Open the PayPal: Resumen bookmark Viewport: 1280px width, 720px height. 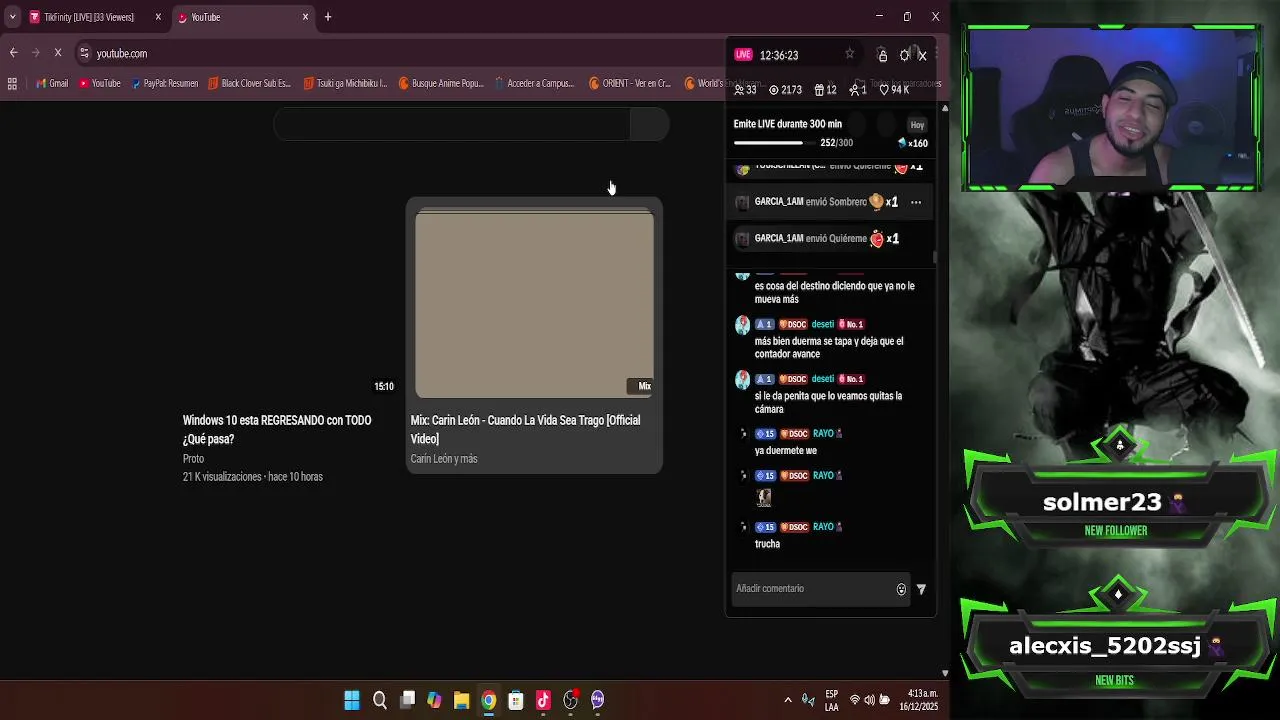165,83
